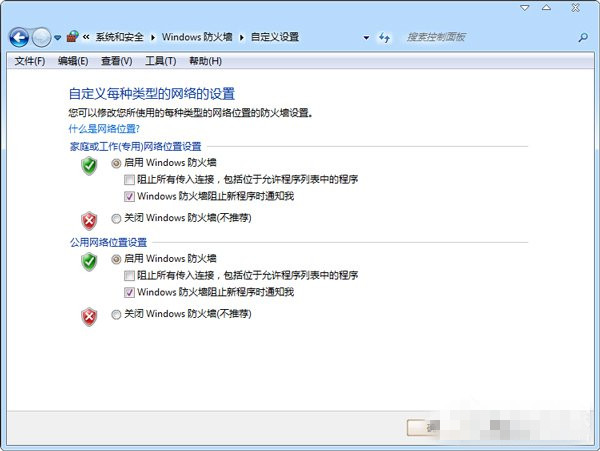Click green shield icon under 家庭或工作 section
The height and width of the screenshot is (451, 600).
[x=89, y=164]
